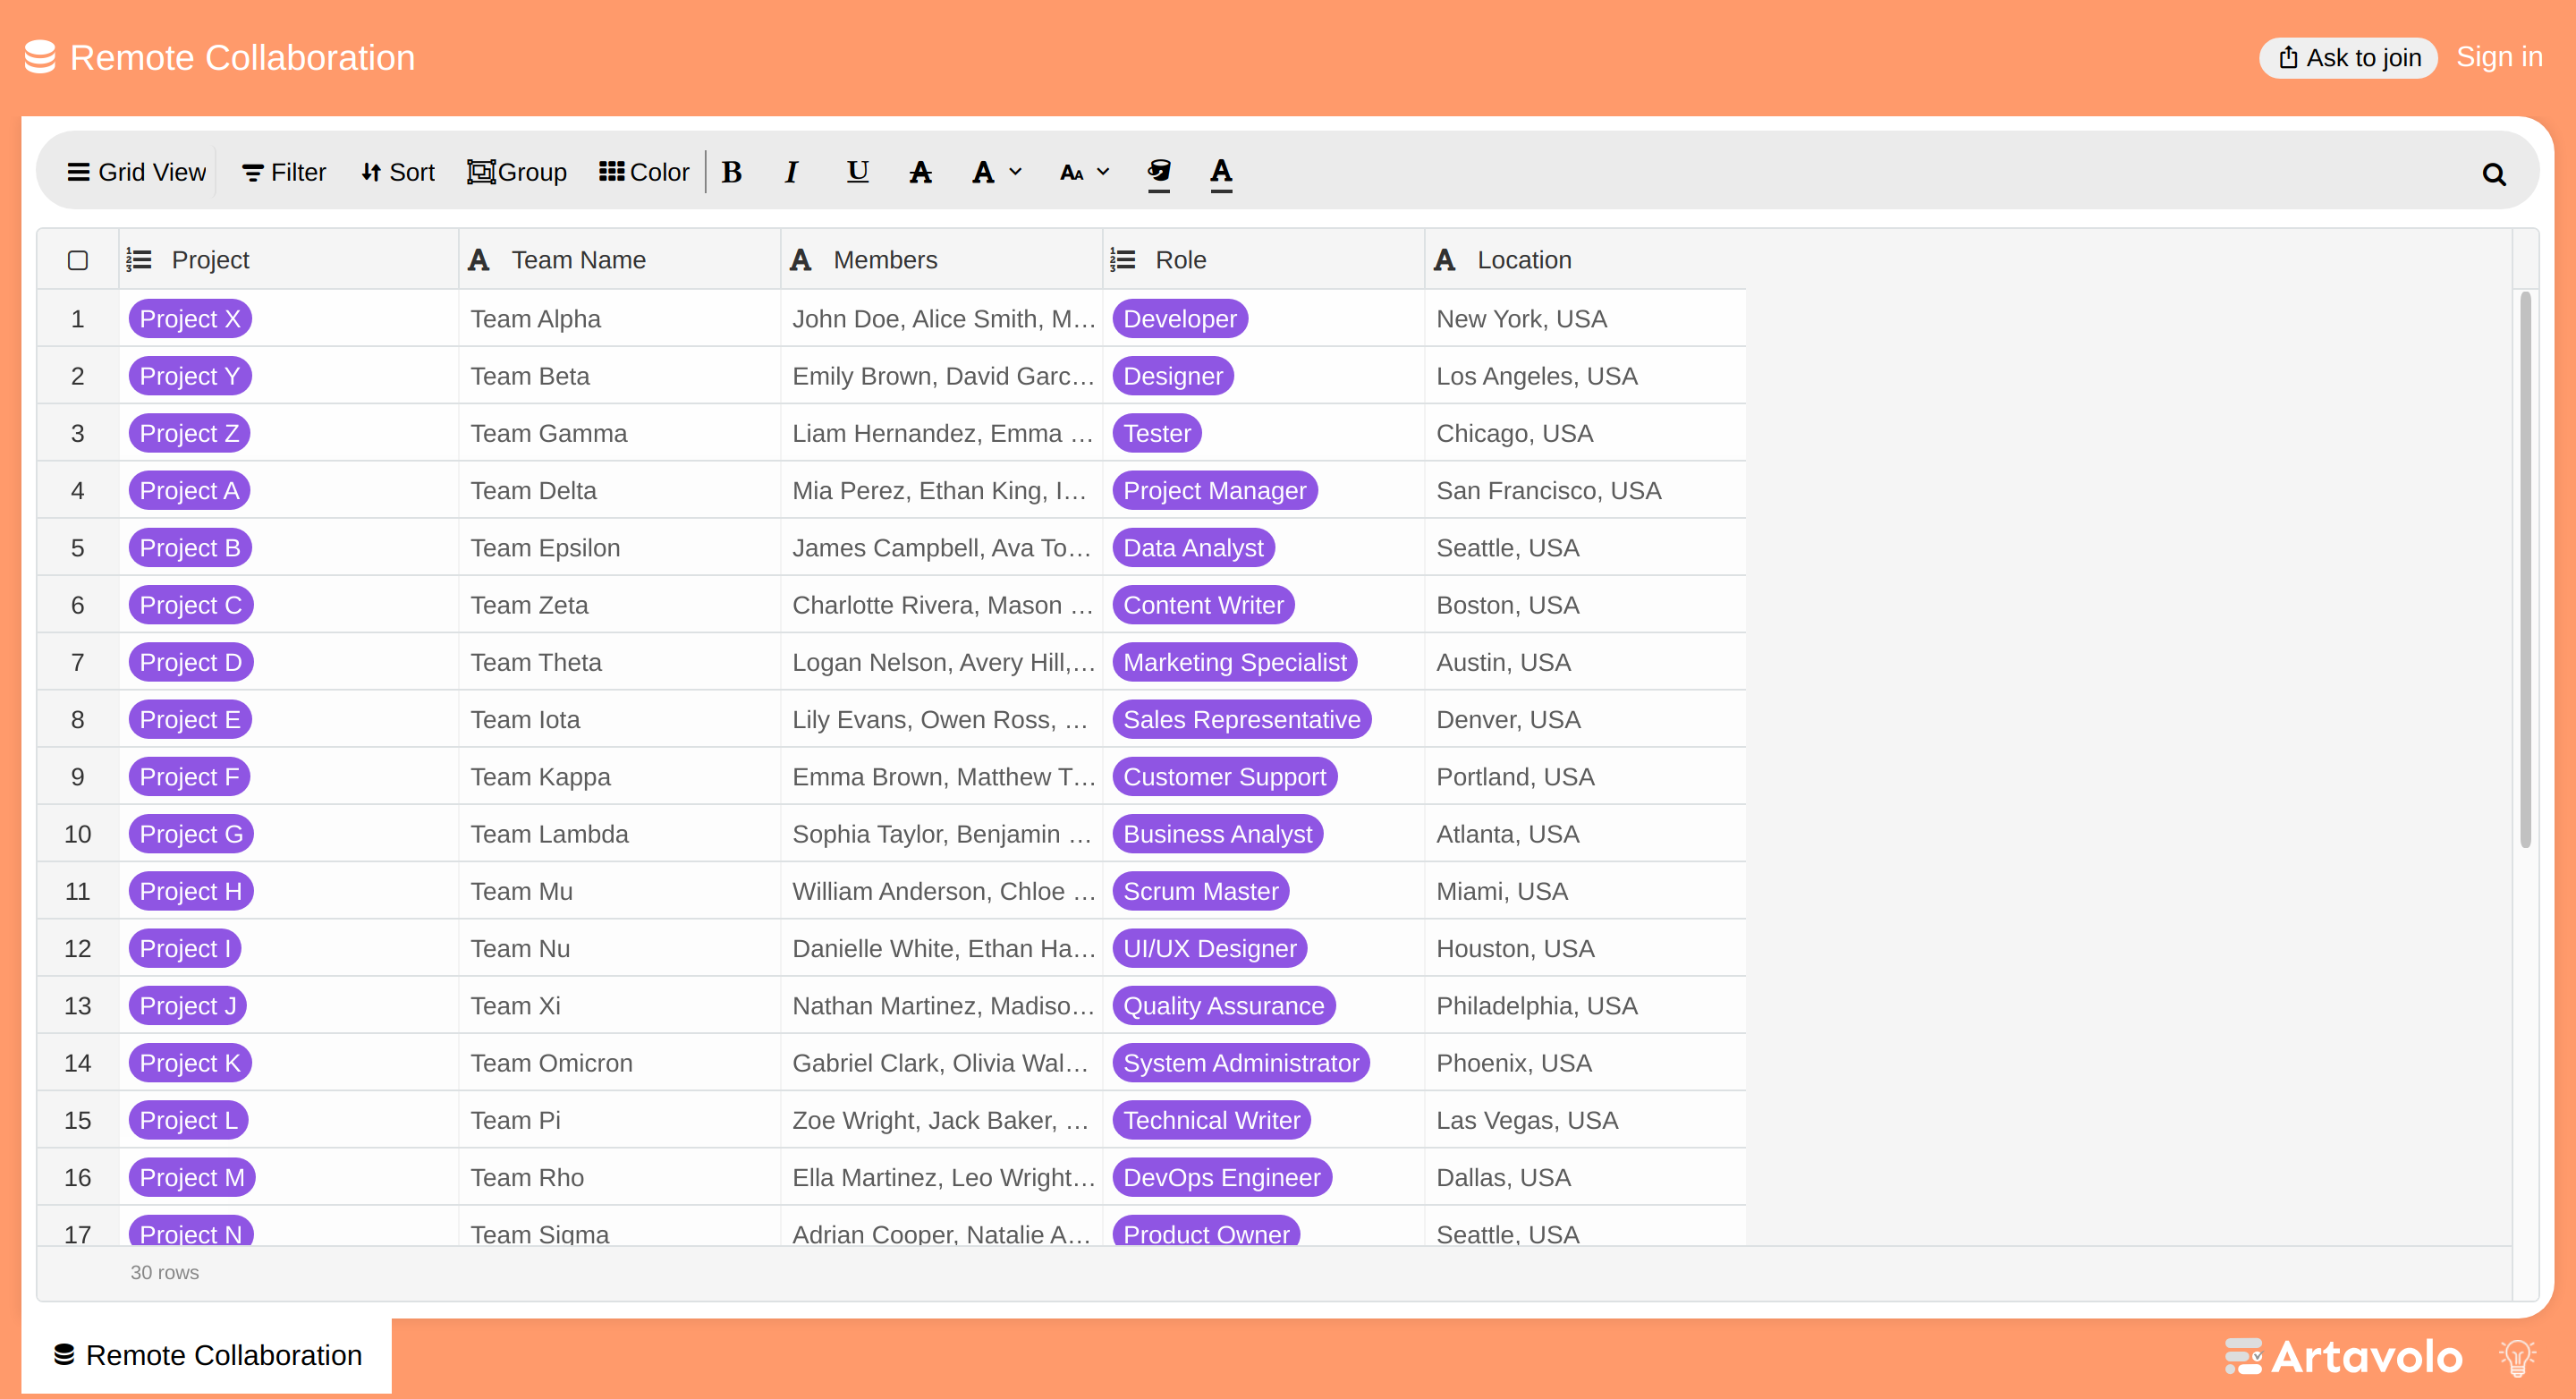Click the Project K tag
Screen dimensions: 2576x1399
[190, 1063]
